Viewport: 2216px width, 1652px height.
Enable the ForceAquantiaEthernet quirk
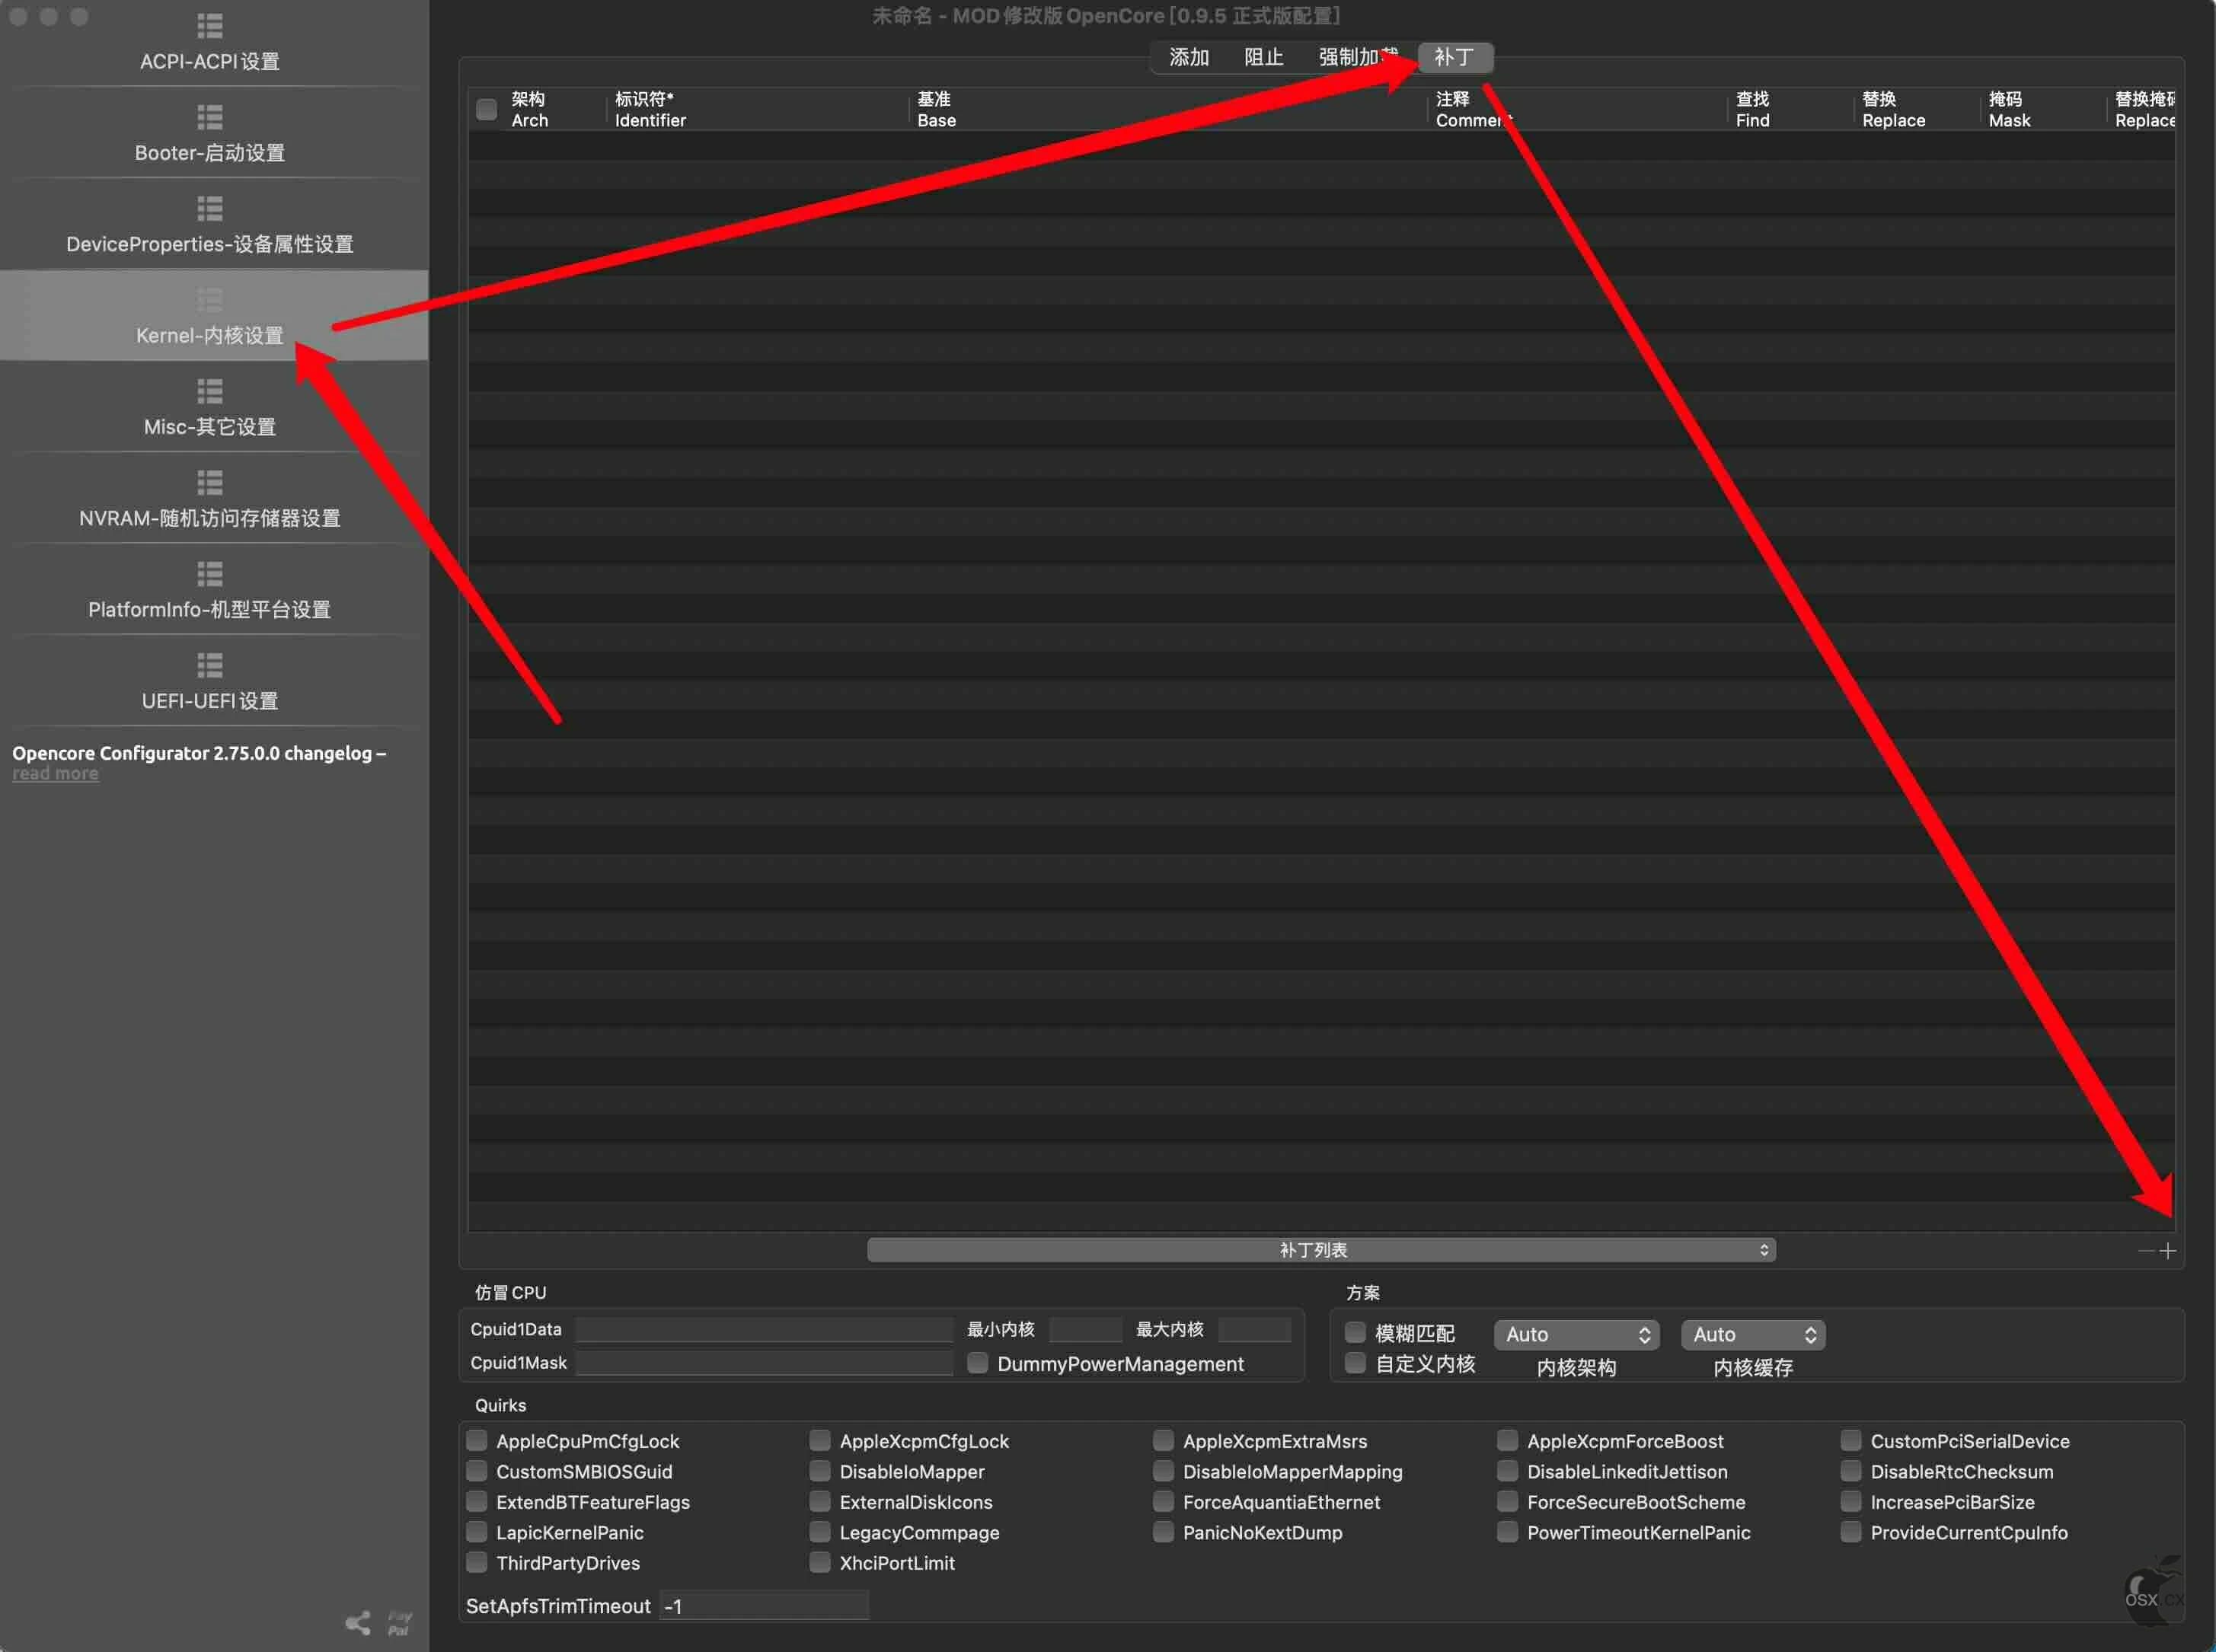(1163, 1501)
